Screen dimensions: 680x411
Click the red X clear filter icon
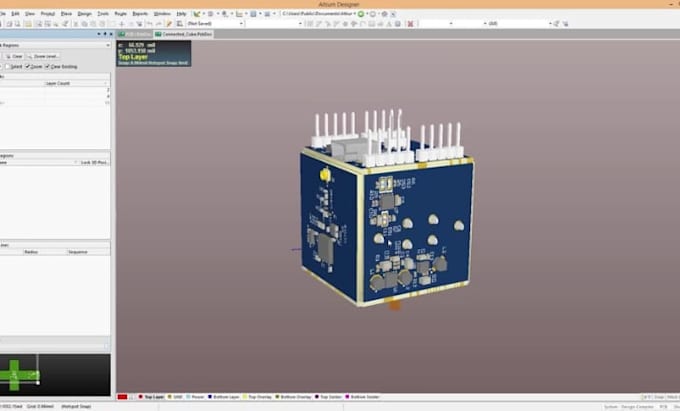click(410, 23)
